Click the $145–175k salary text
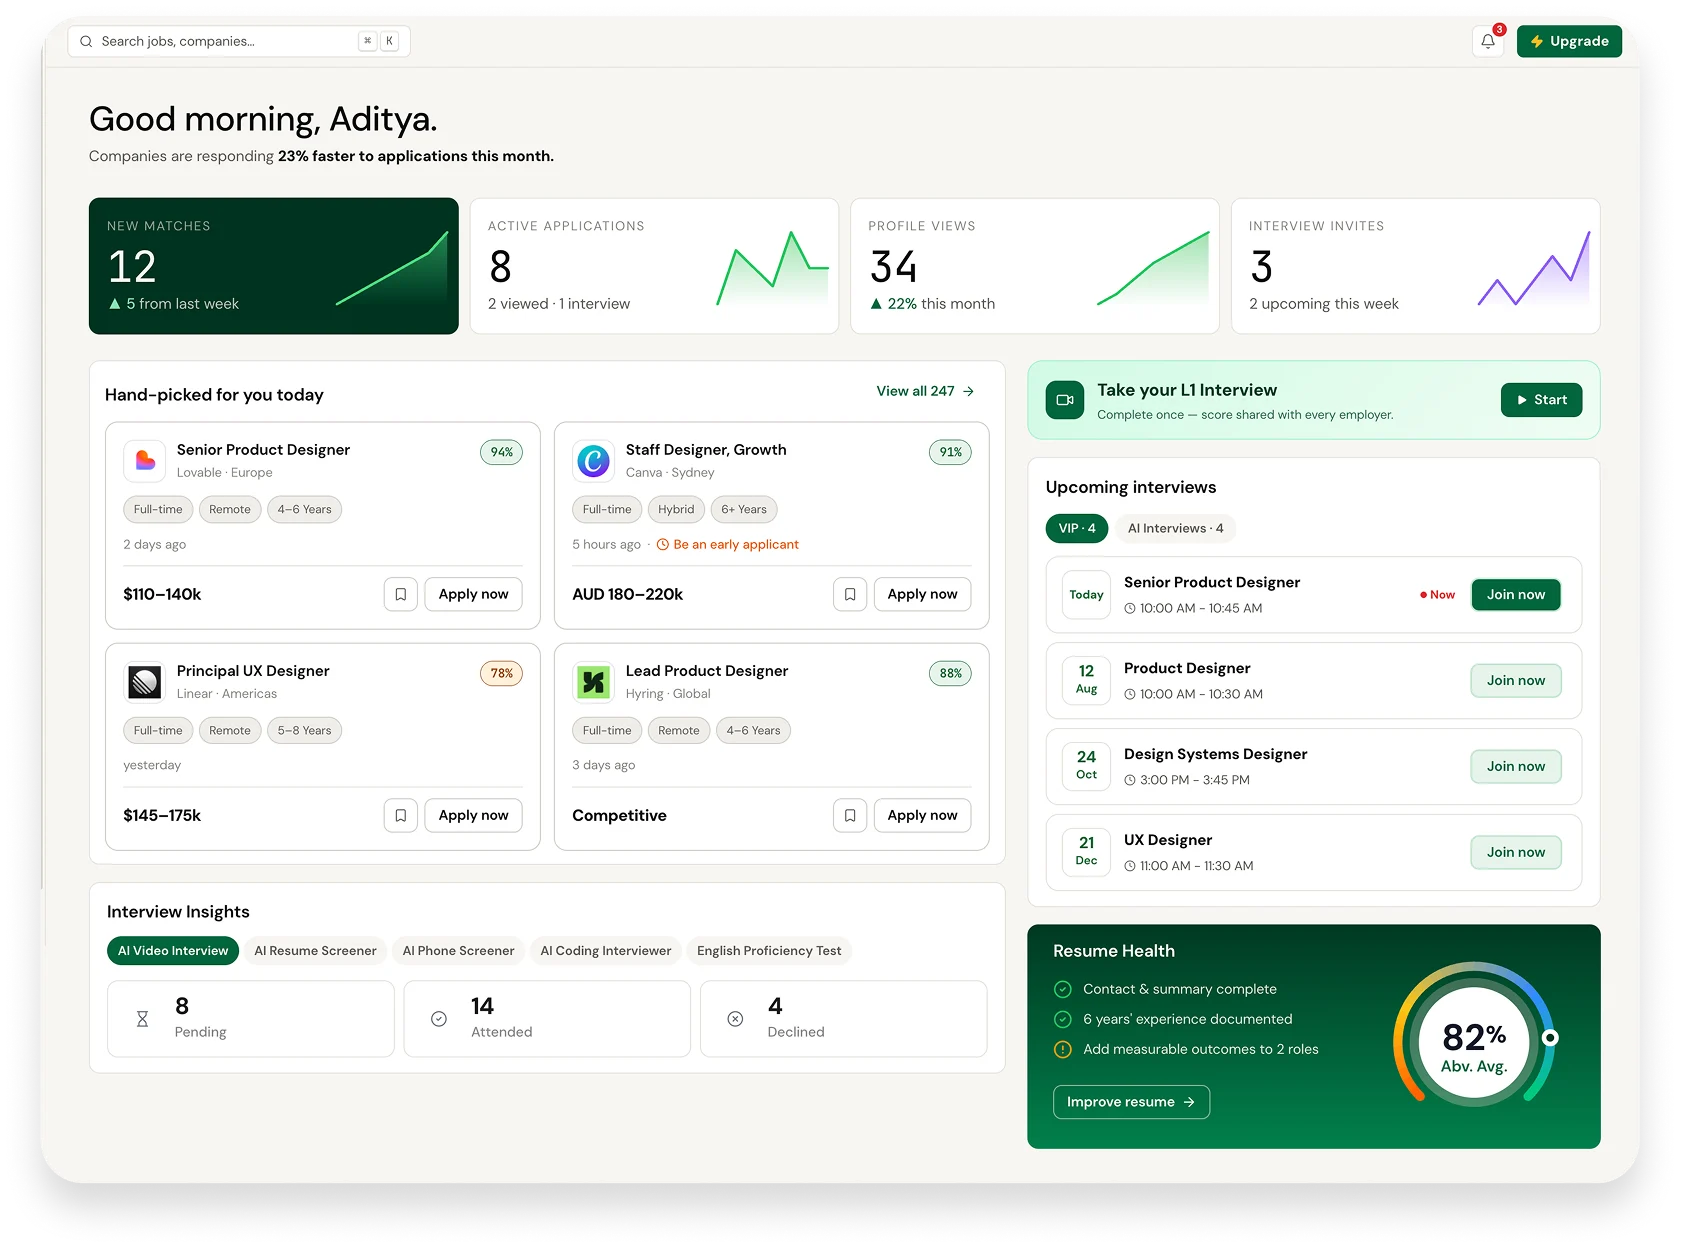1681x1249 pixels. (162, 815)
